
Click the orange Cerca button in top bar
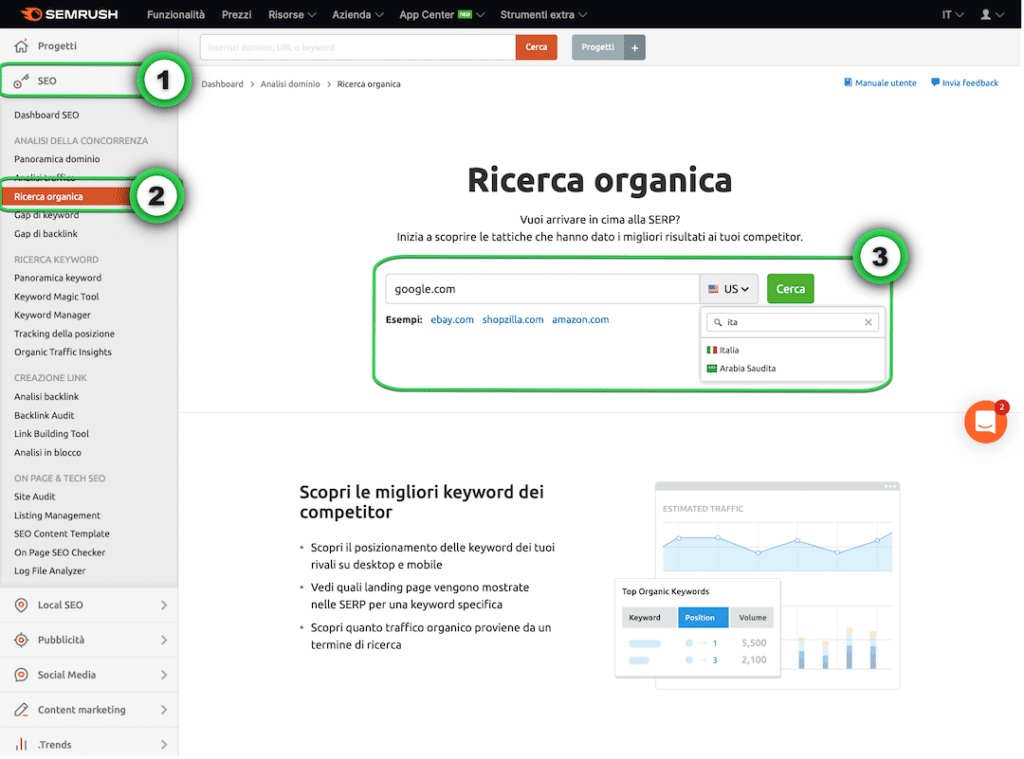(x=536, y=47)
